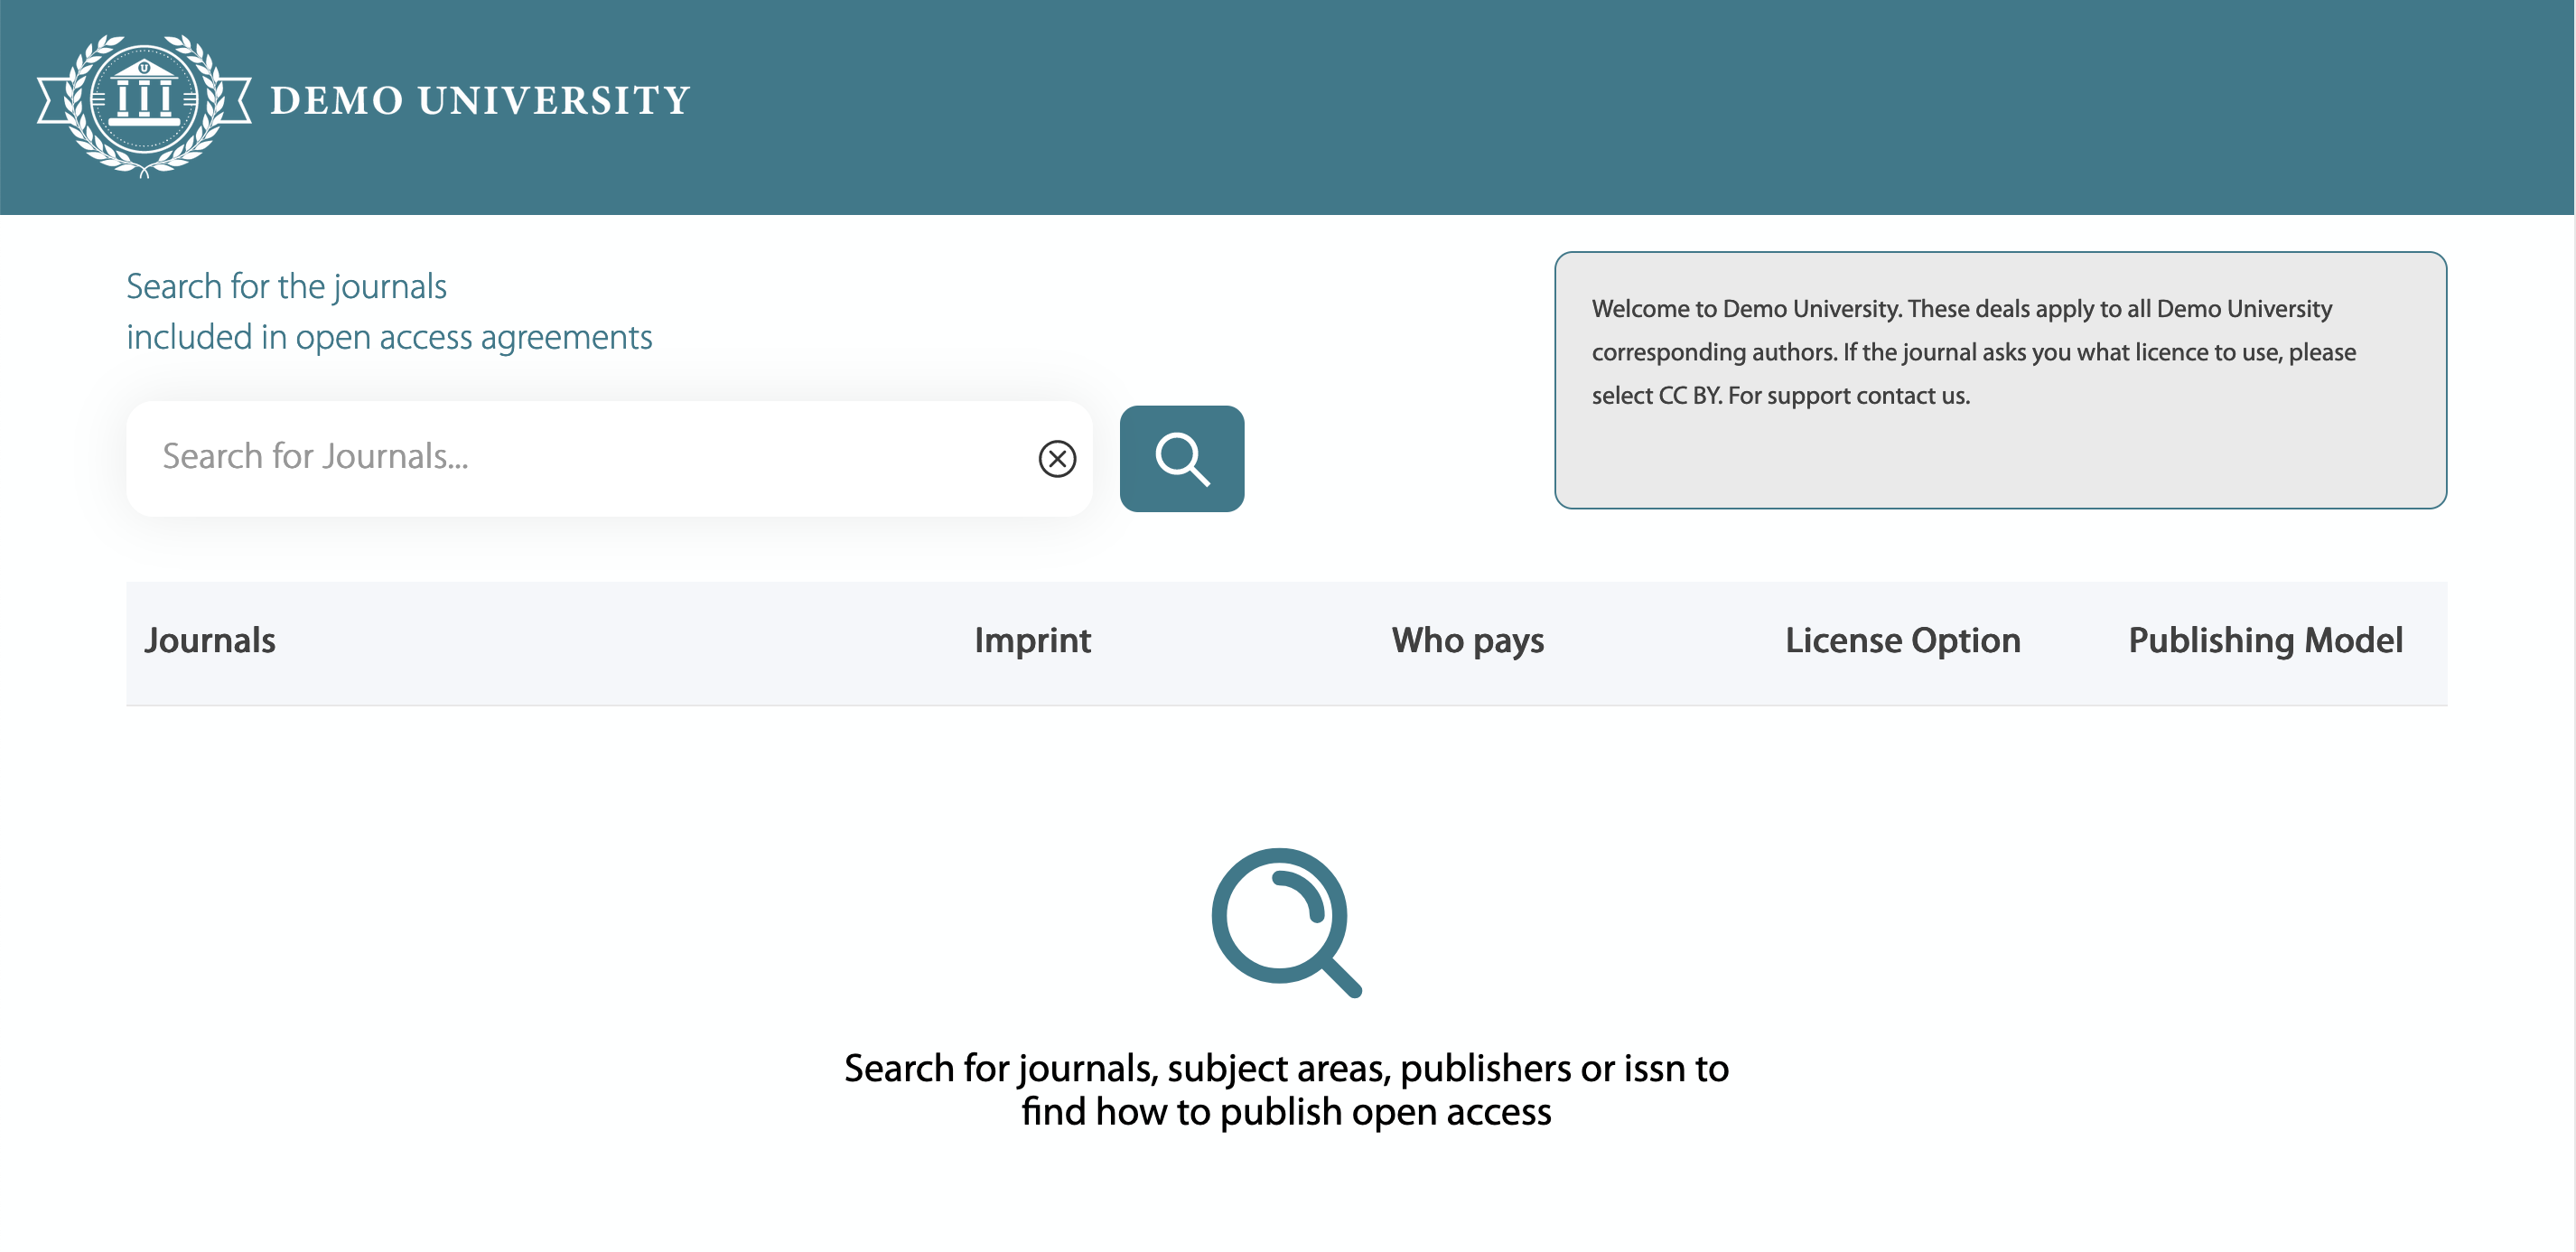The width and height of the screenshot is (2576, 1252).
Task: Click the magnifying glass search icon
Action: (x=1182, y=458)
